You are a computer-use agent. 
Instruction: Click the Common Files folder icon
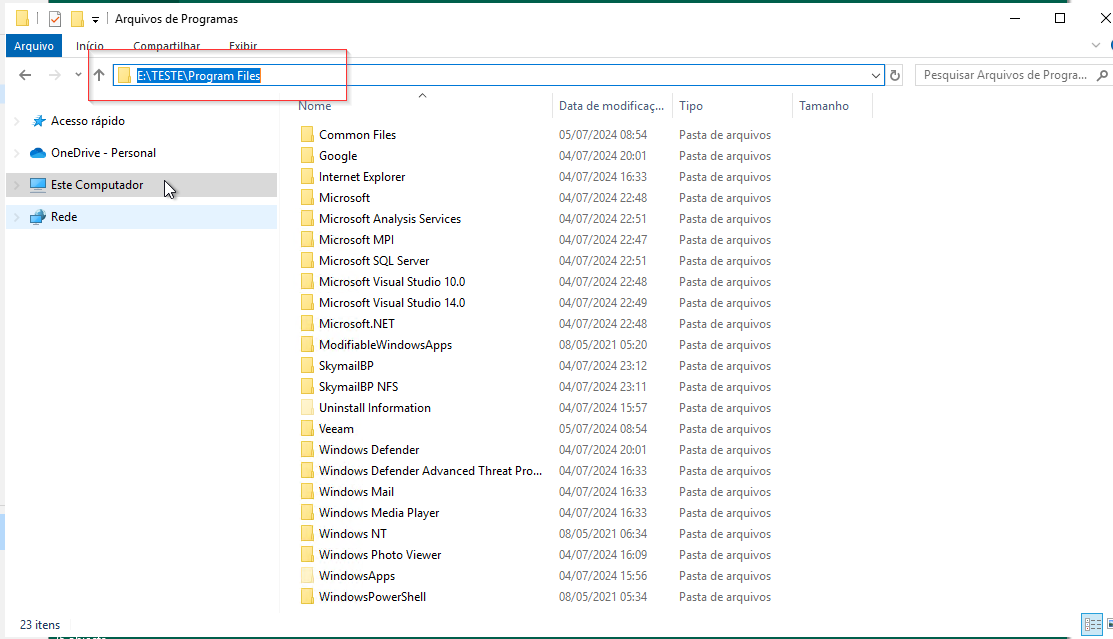click(307, 134)
